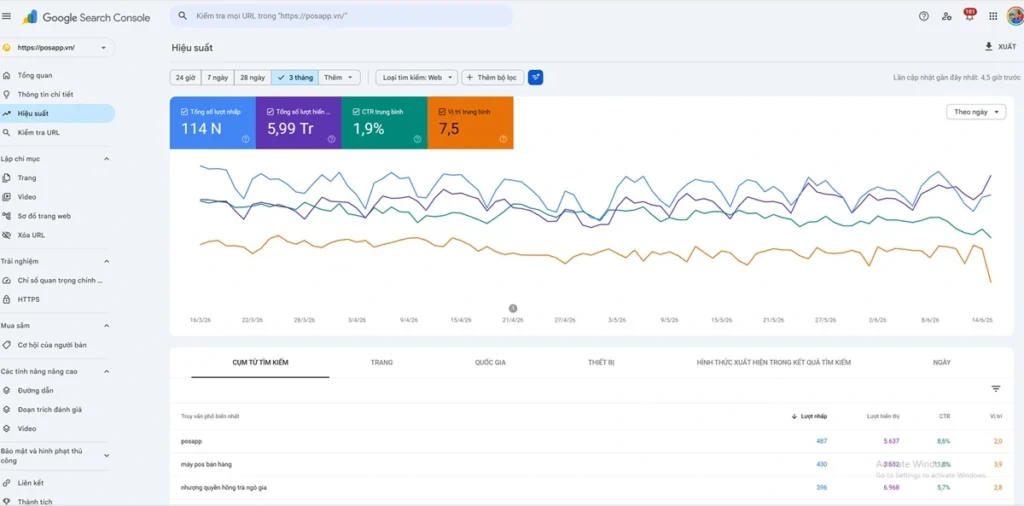
Task: Switch to the QUỐC GIA tab
Action: 490,362
